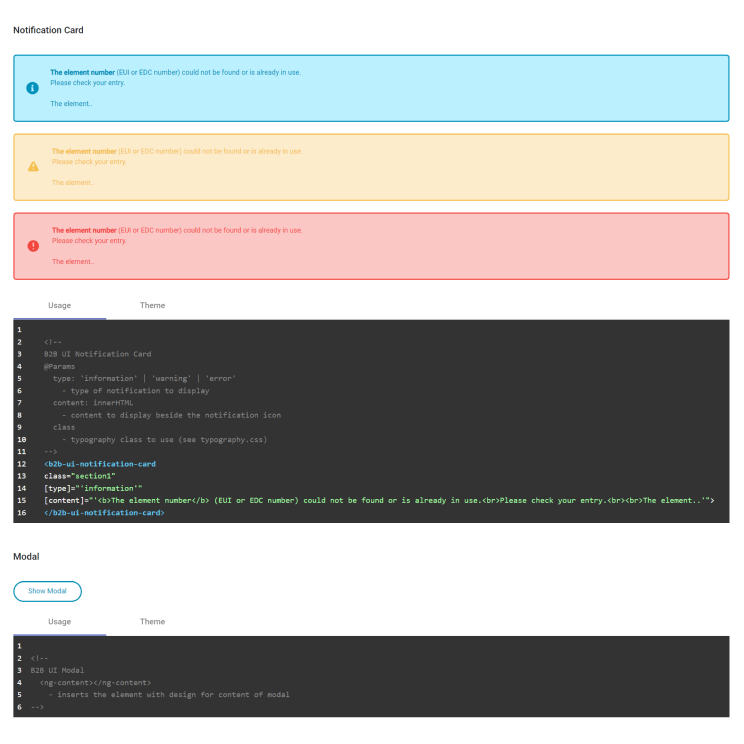The height and width of the screenshot is (744, 744).
Task: Click the Modal section heading
Action: tap(26, 555)
